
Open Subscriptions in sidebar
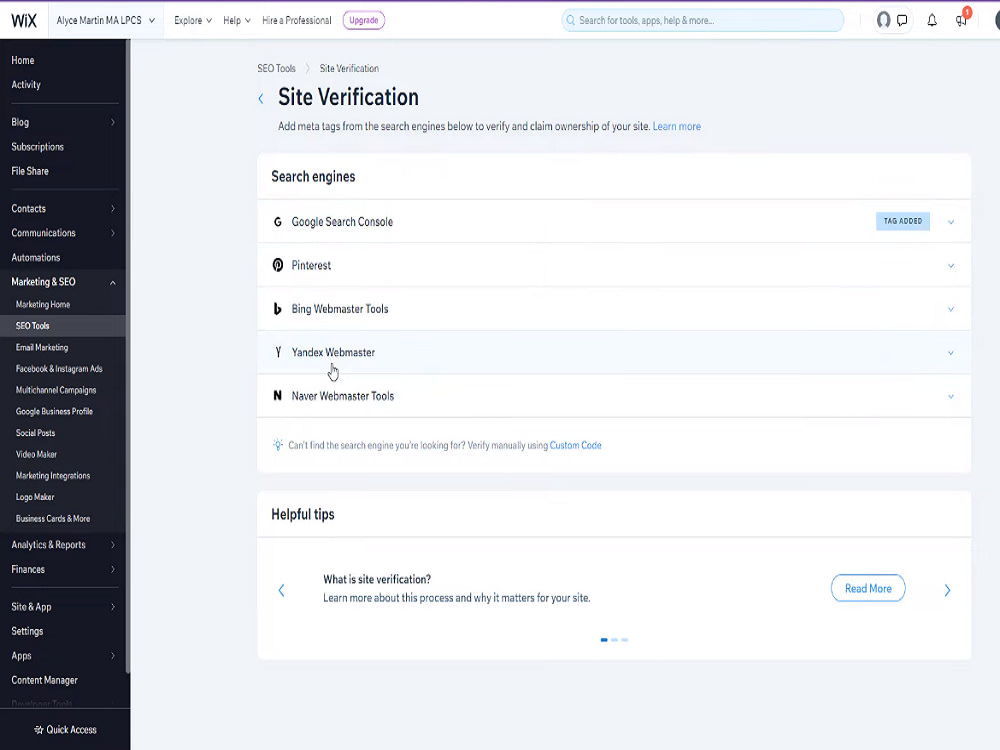pos(38,147)
